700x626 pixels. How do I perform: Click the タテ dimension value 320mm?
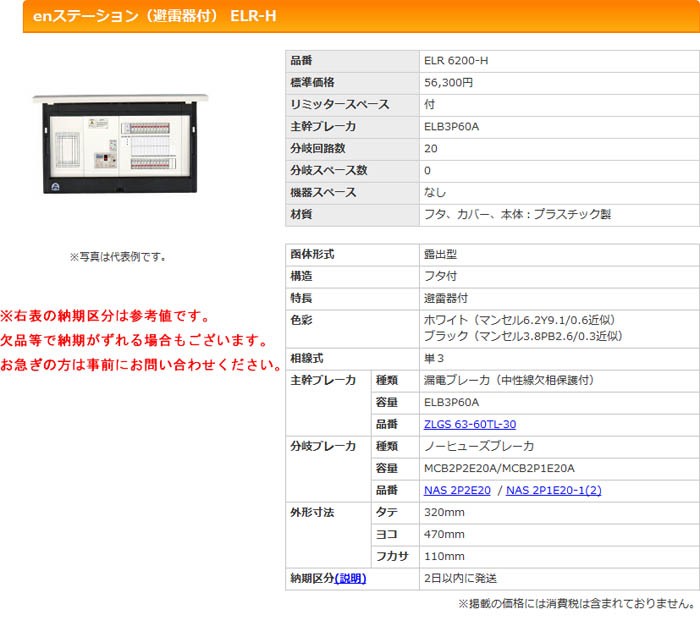click(444, 513)
